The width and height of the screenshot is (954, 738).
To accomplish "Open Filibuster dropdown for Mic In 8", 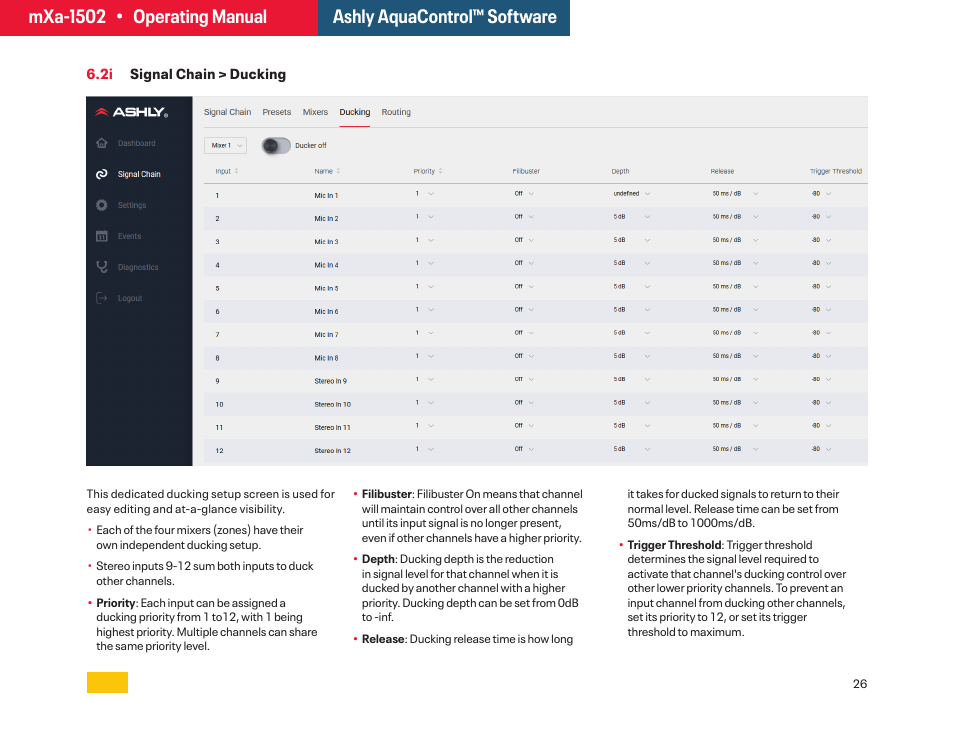I will 524,356.
